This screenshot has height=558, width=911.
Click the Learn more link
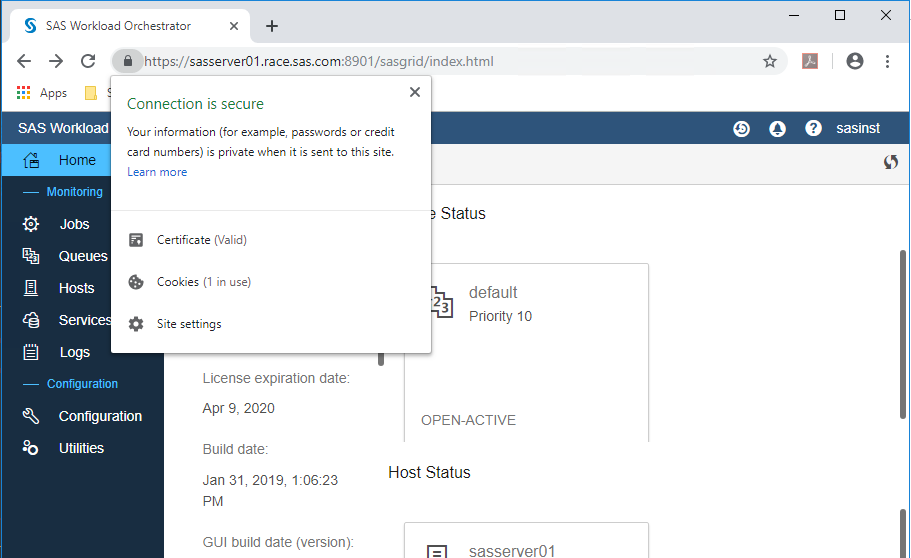coord(157,172)
